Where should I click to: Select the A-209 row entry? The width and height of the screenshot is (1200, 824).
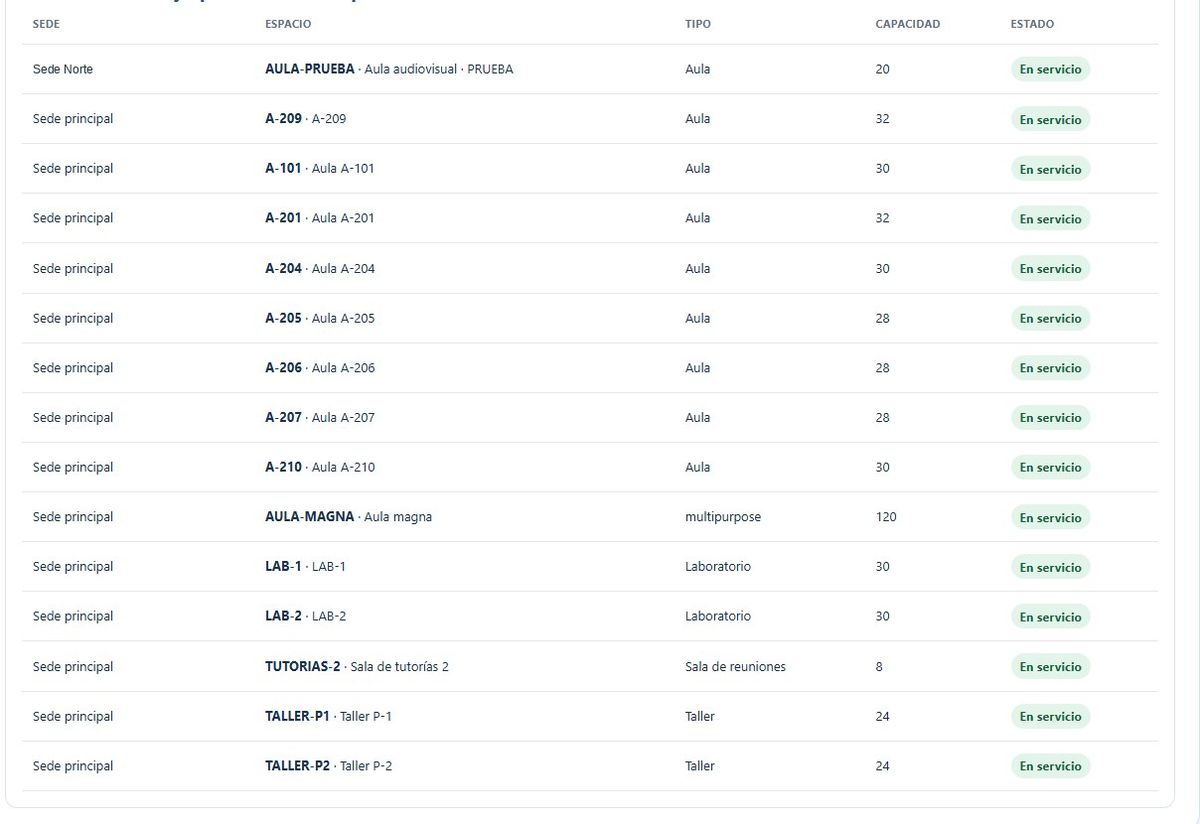[x=590, y=119]
